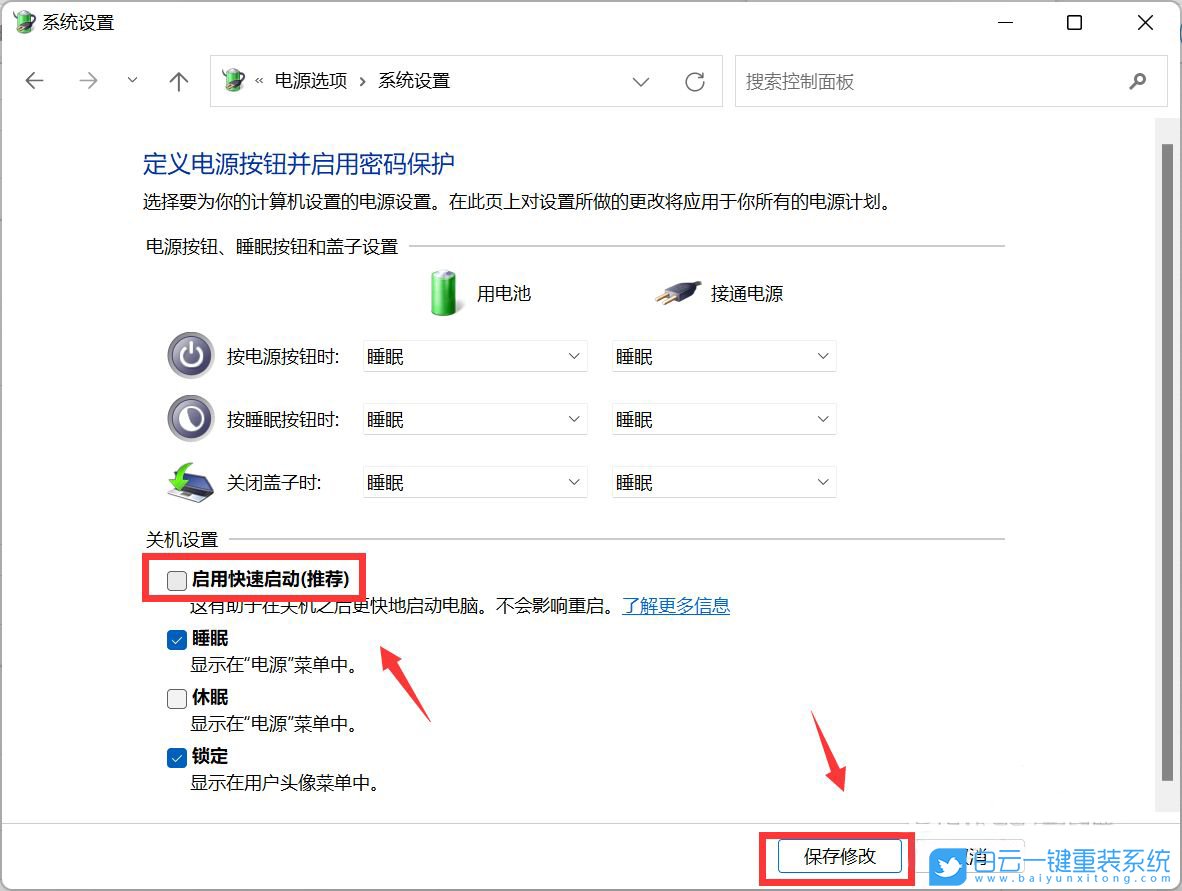Open the 了解更多信息 link
The image size is (1182, 891).
click(x=677, y=605)
